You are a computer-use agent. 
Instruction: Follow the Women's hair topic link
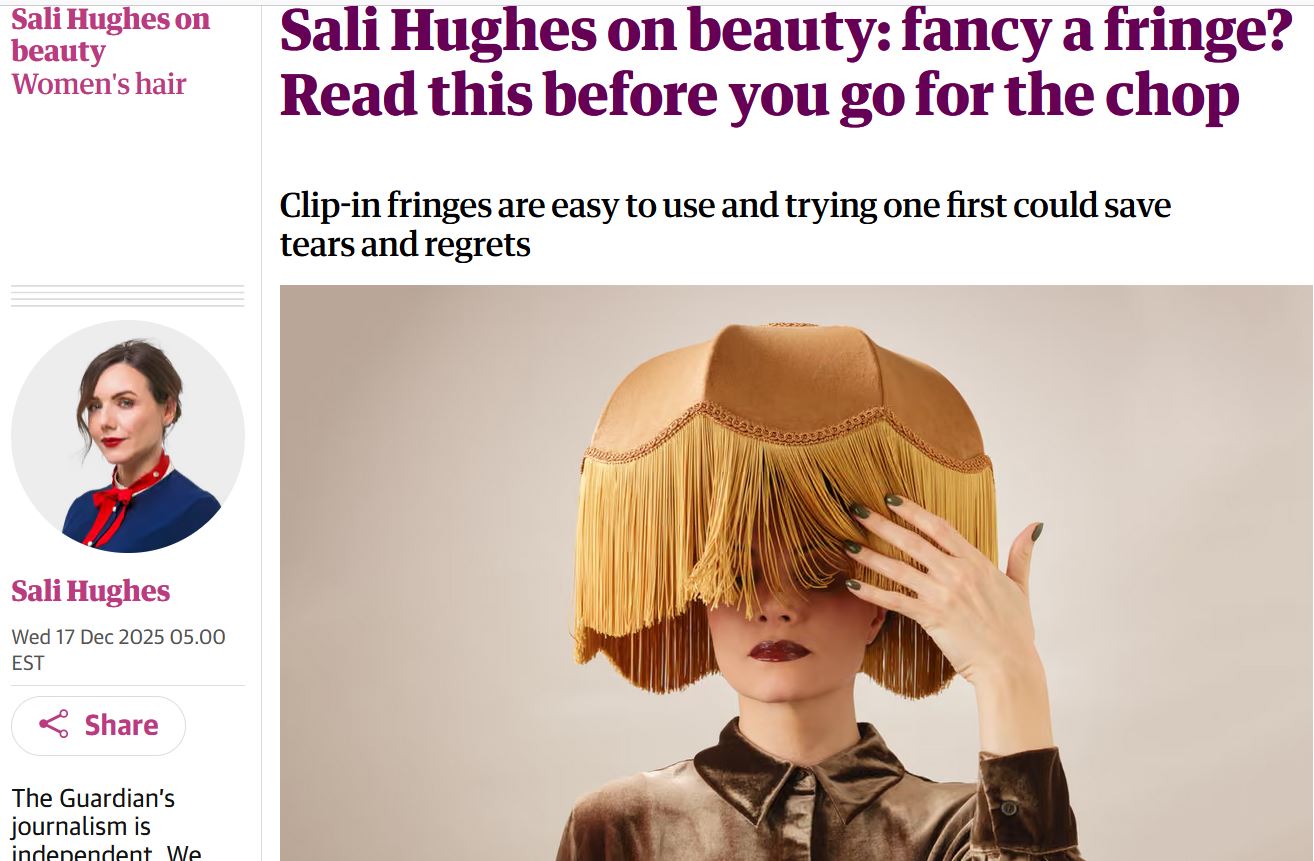(x=99, y=84)
